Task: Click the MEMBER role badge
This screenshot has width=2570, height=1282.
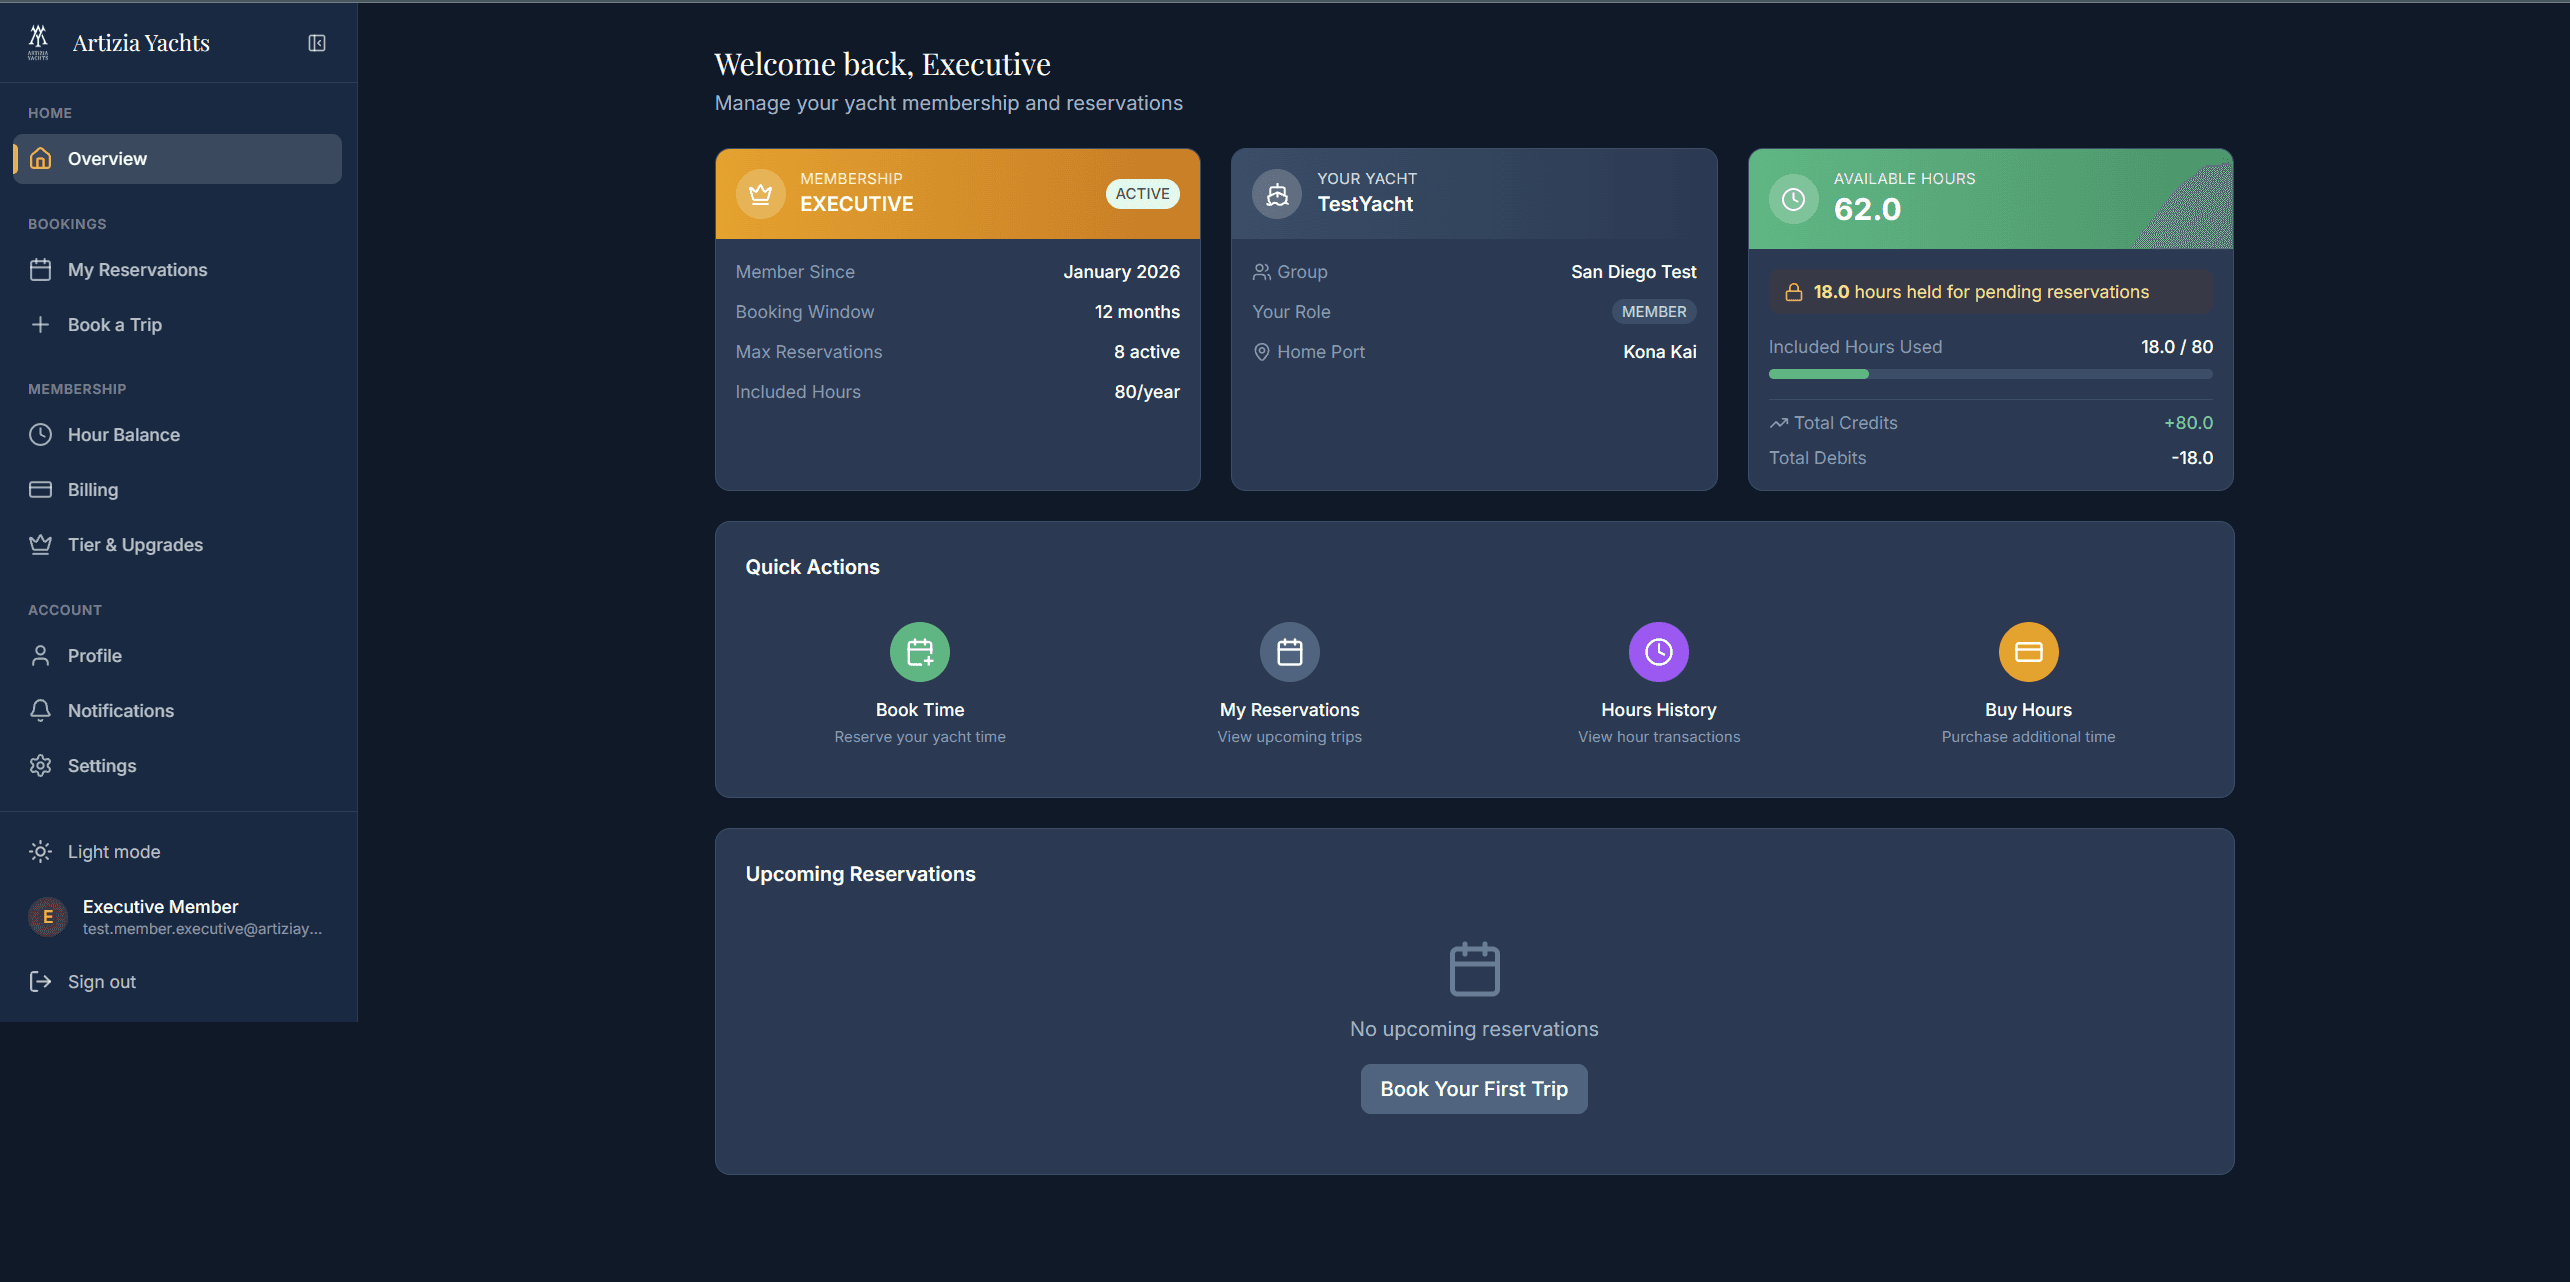Action: coord(1653,311)
